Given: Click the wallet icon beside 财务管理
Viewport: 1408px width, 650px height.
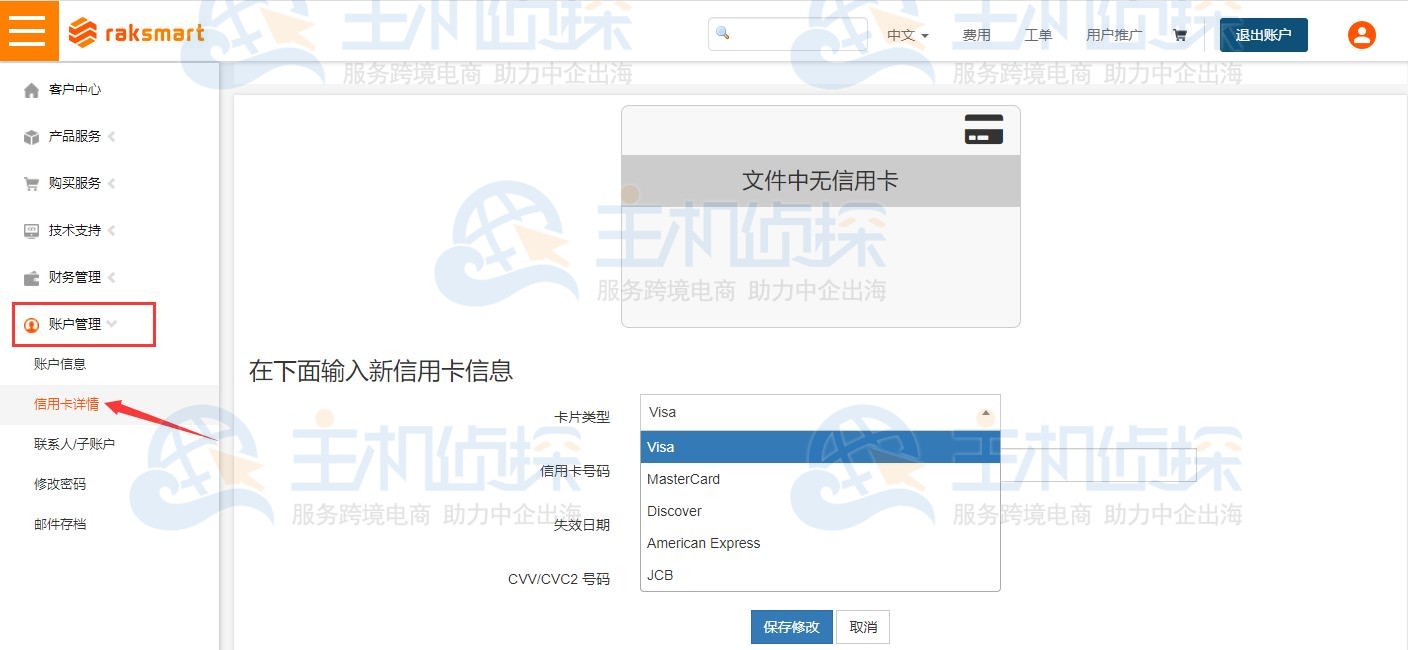Looking at the screenshot, I should tap(31, 278).
